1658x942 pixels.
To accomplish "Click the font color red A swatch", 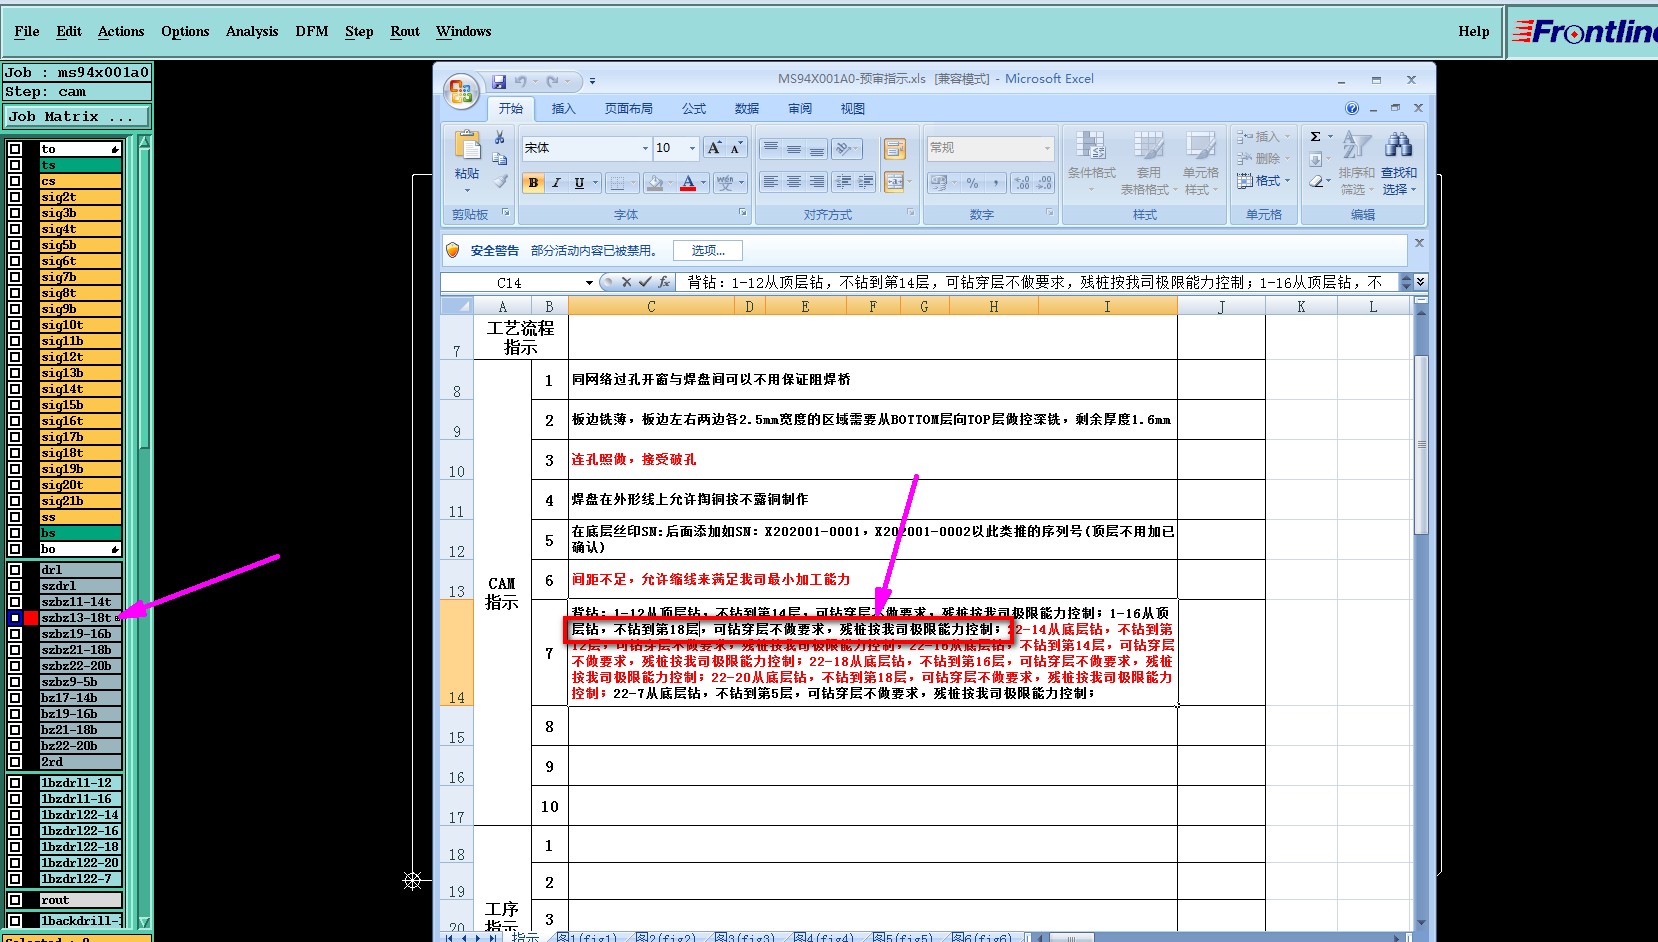I will 688,183.
